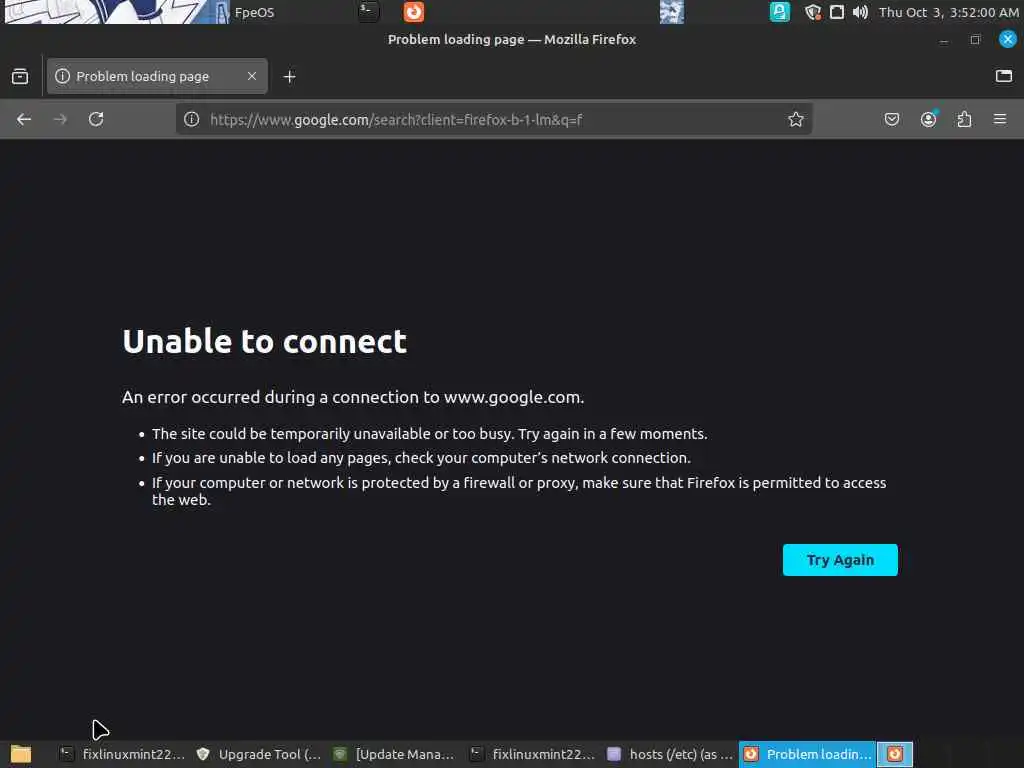Open the Extensions puzzle icon

click(964, 119)
